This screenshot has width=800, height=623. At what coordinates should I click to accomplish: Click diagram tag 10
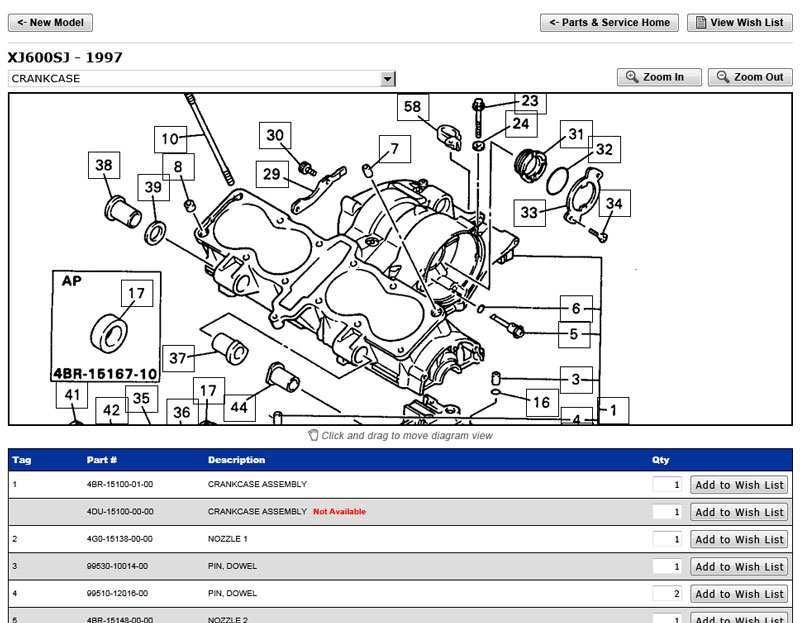[x=170, y=139]
